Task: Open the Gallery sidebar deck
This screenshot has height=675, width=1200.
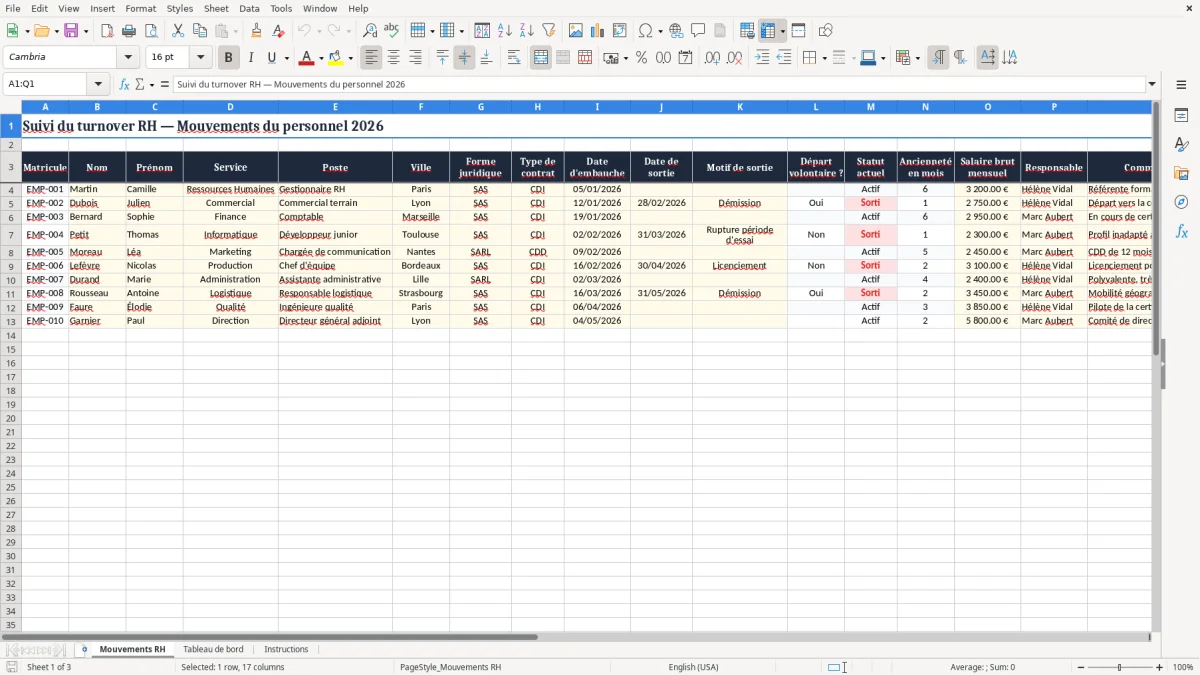Action: (x=1181, y=174)
